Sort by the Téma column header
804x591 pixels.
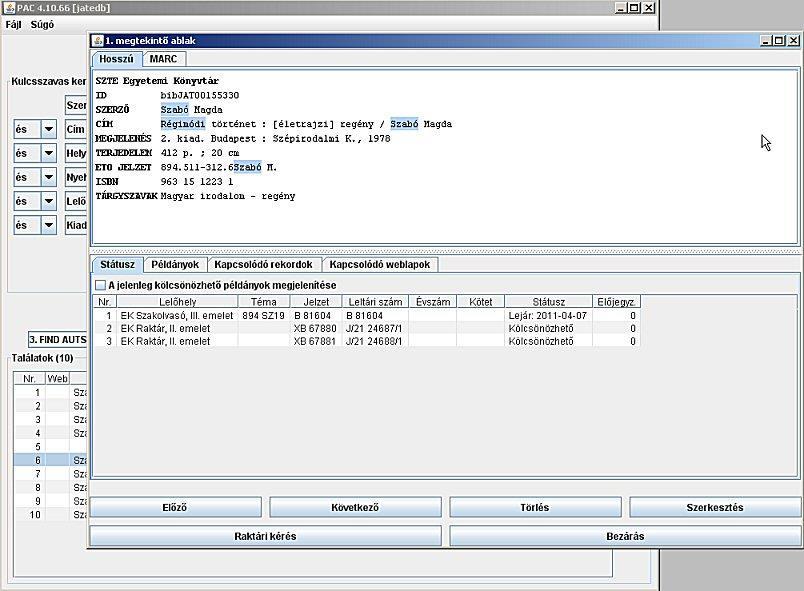[264, 302]
